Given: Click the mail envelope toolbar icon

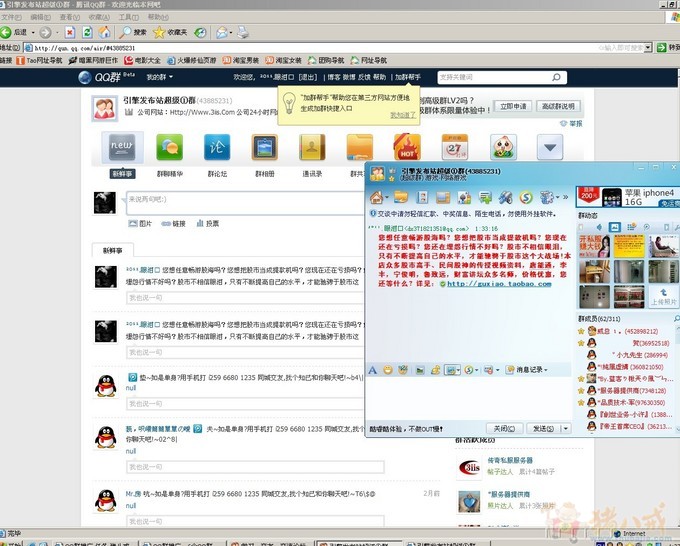Looking at the screenshot, I should coord(222,33).
